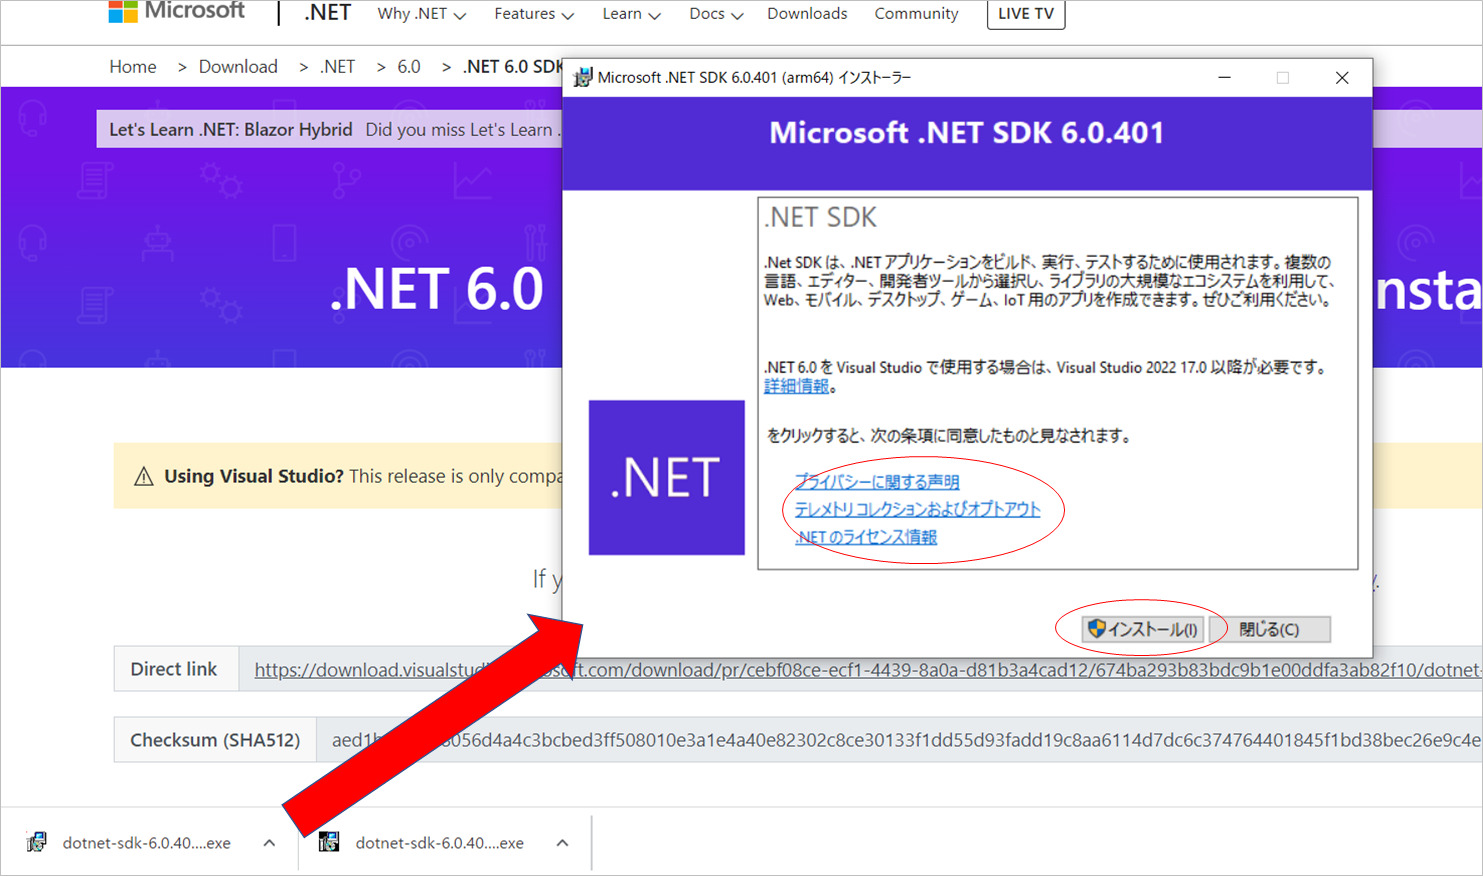
Task: Open the Features dropdown
Action: click(533, 14)
